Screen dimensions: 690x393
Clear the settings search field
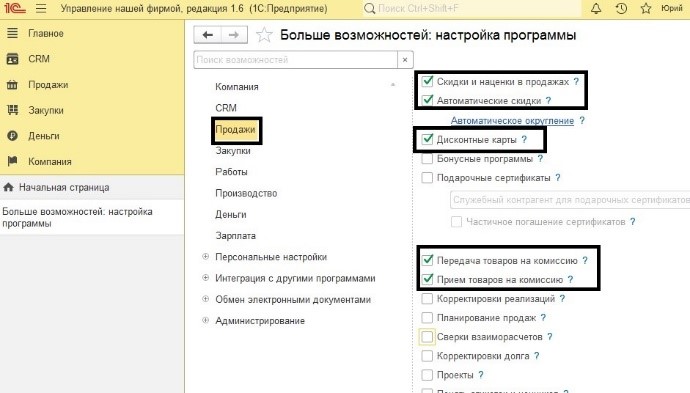(405, 60)
